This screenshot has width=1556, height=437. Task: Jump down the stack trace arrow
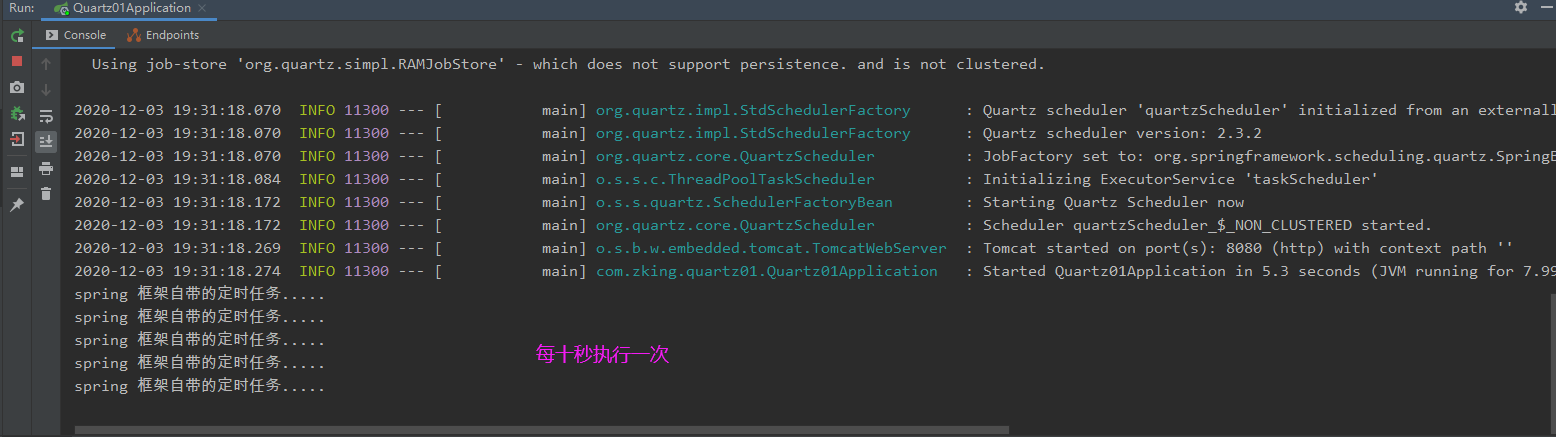tap(46, 90)
